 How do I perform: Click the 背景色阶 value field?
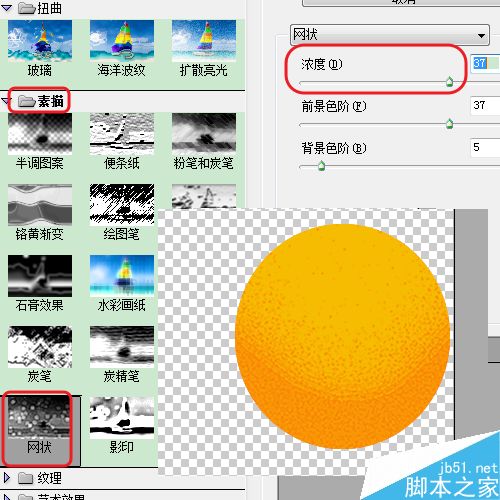[485, 147]
